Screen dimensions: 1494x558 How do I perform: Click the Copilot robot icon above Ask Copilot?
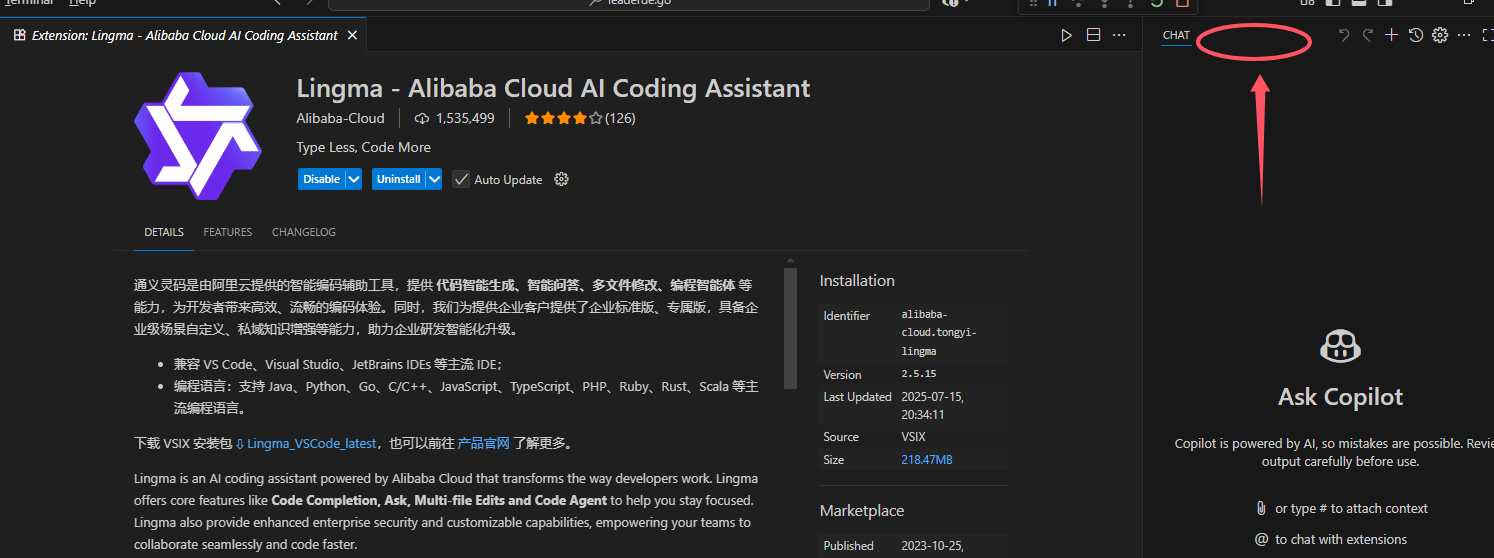pos(1340,347)
